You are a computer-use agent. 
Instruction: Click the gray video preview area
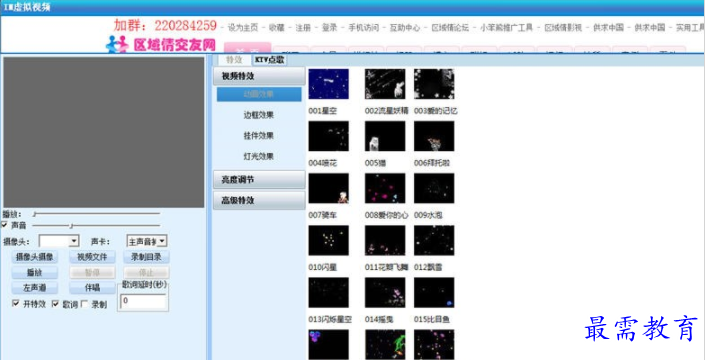(x=104, y=132)
